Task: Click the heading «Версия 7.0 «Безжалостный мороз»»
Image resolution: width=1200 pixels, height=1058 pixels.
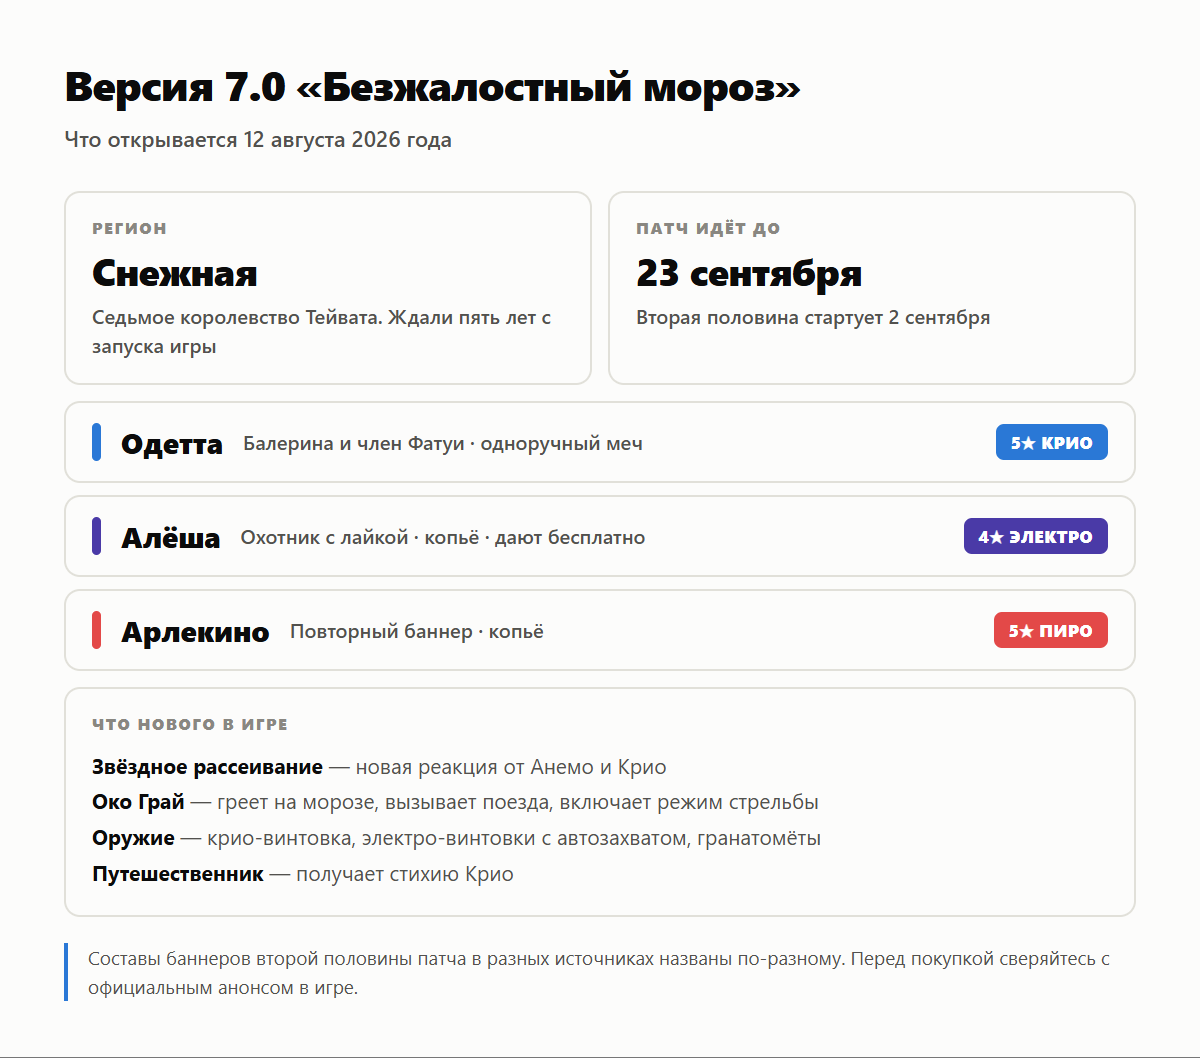Action: coord(433,88)
